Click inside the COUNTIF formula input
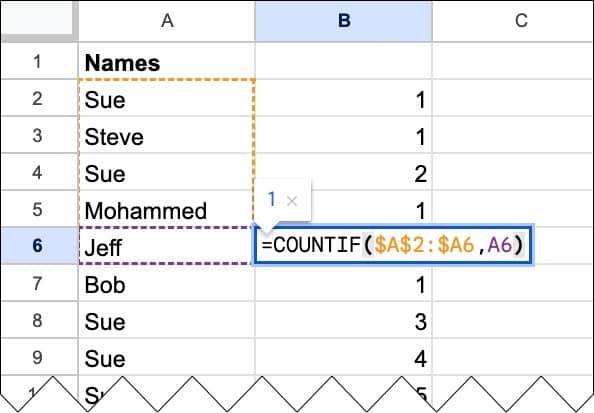Screen dimensions: 594x413 pyautogui.click(x=393, y=245)
